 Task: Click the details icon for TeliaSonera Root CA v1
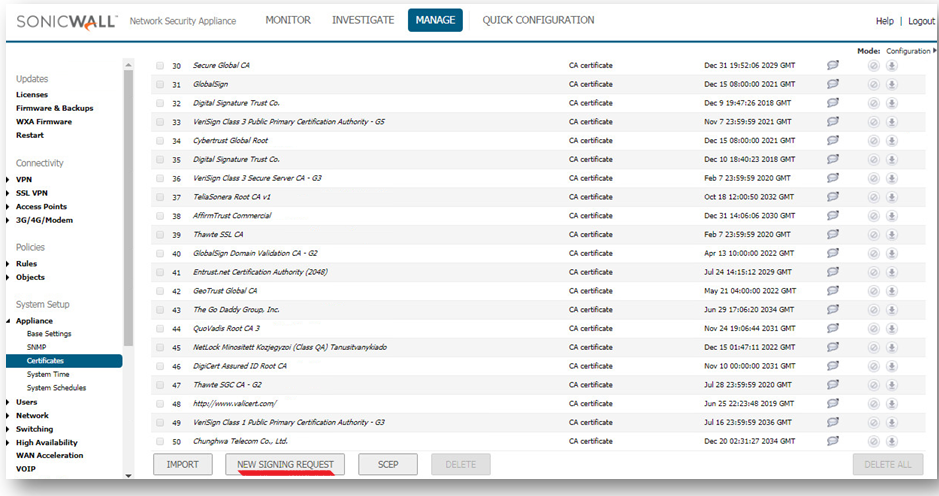pos(832,197)
